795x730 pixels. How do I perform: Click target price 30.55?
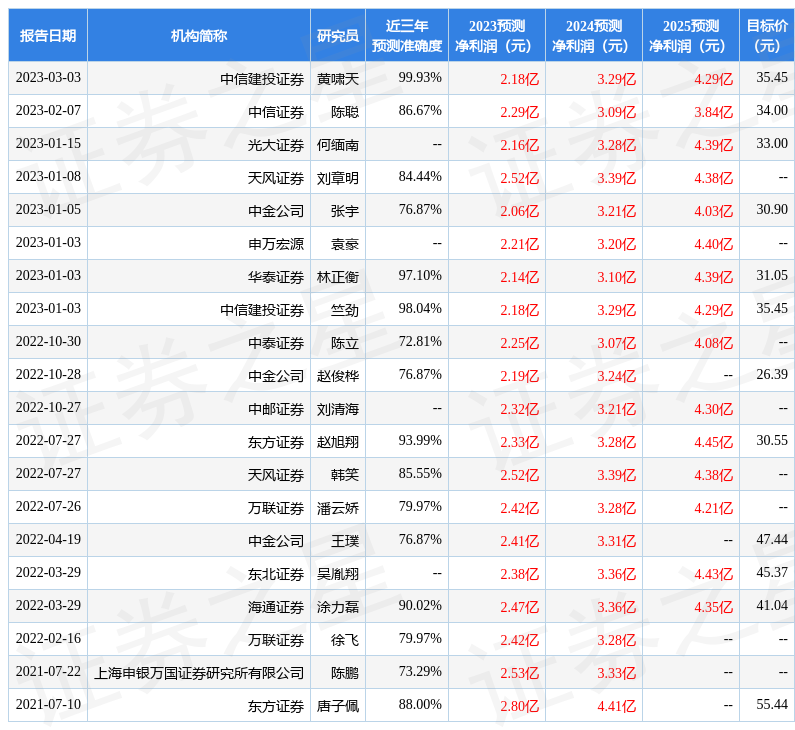click(x=772, y=440)
